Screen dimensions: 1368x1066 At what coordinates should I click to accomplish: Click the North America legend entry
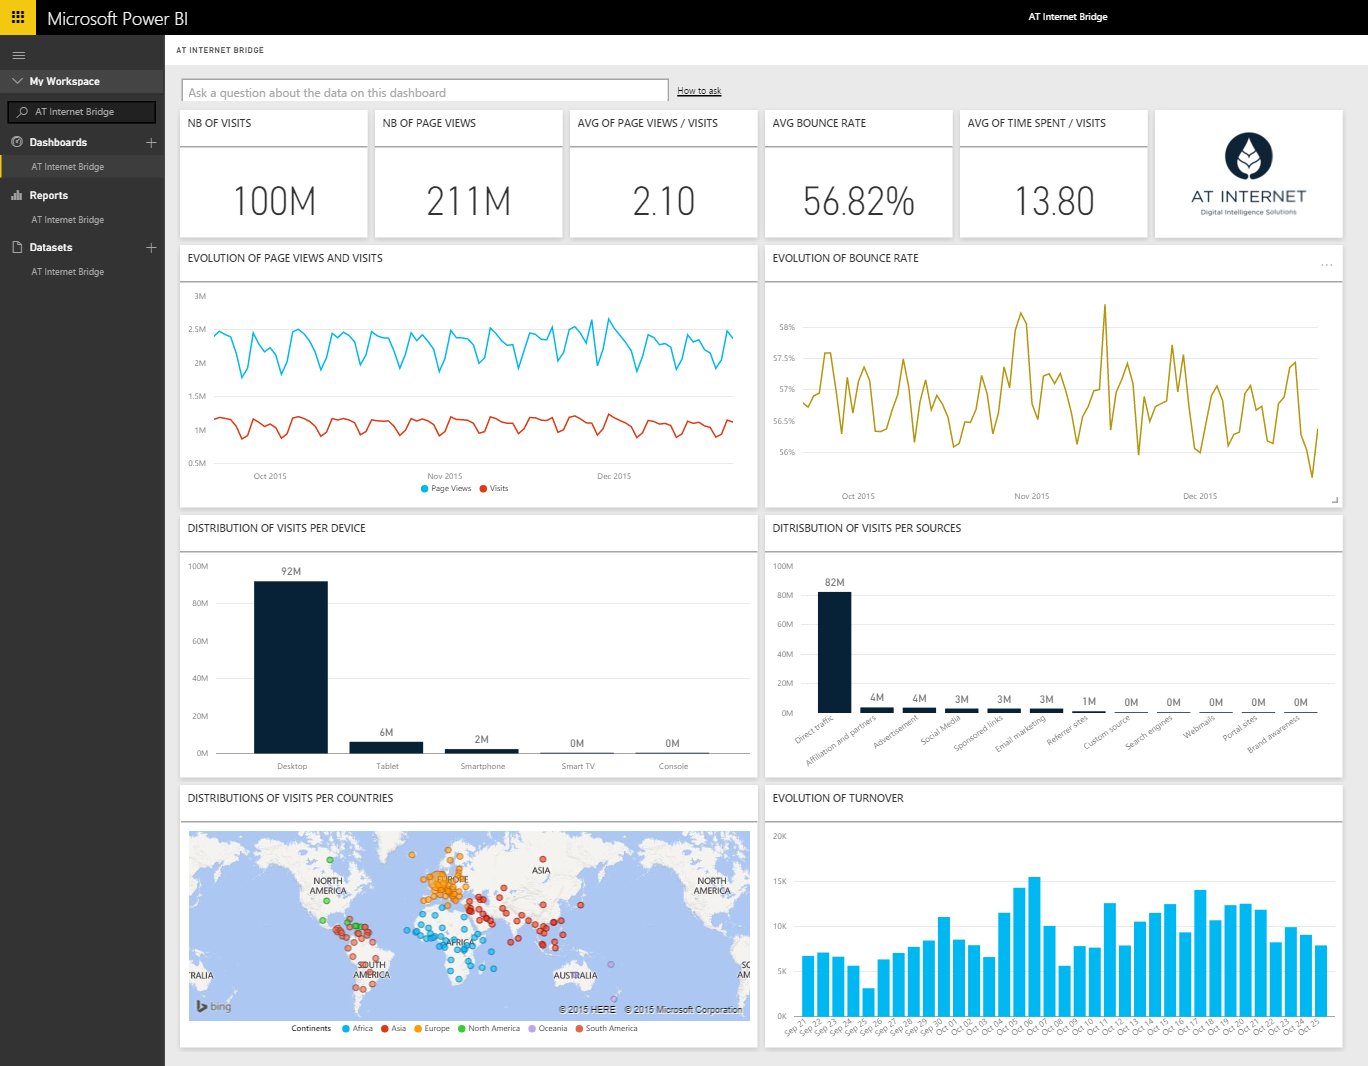pyautogui.click(x=489, y=1028)
